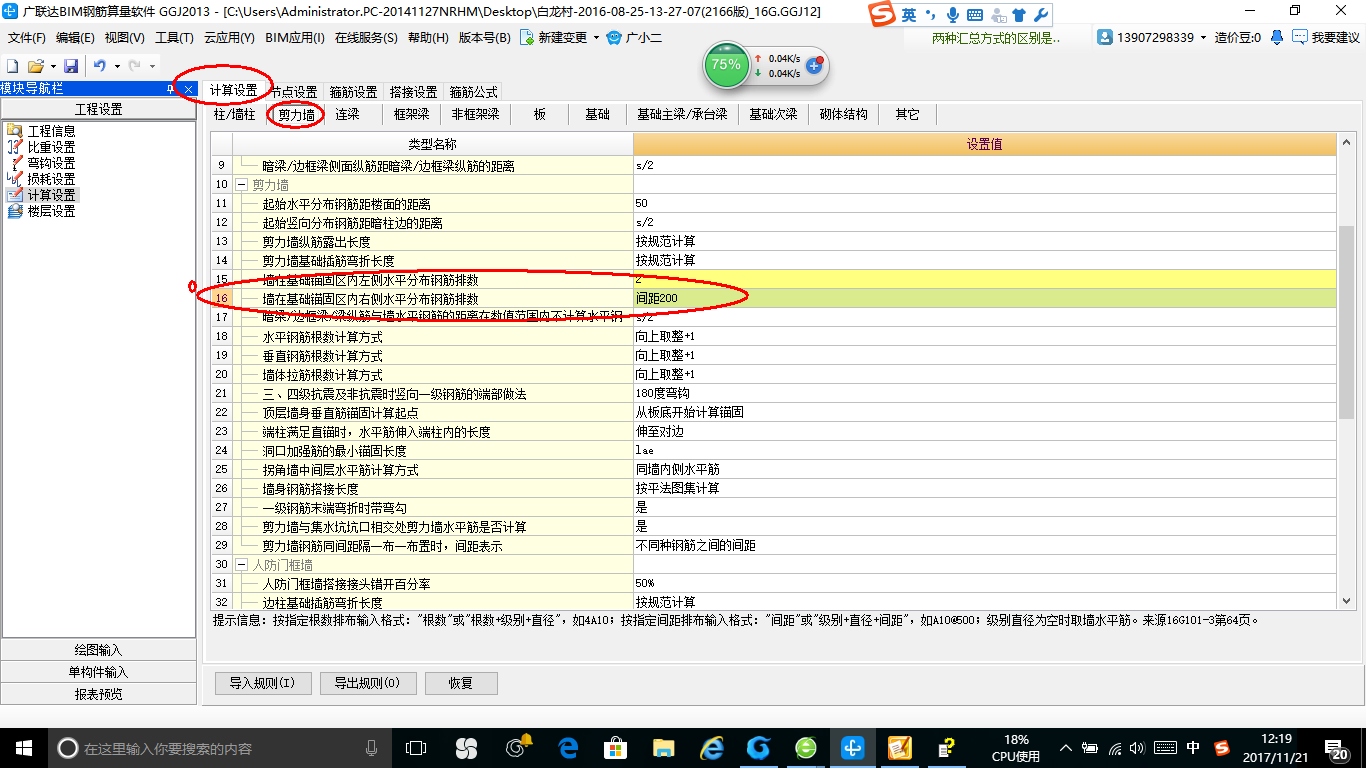
Task: Click the Sogou wrench tools icon
Action: coord(1040,15)
